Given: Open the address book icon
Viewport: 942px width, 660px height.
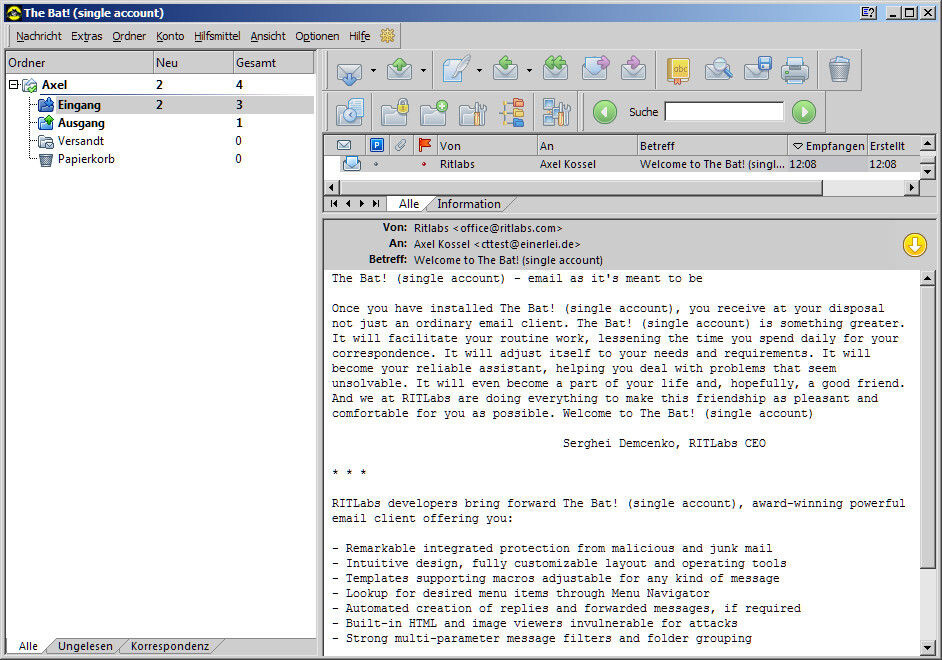Looking at the screenshot, I should (x=681, y=70).
